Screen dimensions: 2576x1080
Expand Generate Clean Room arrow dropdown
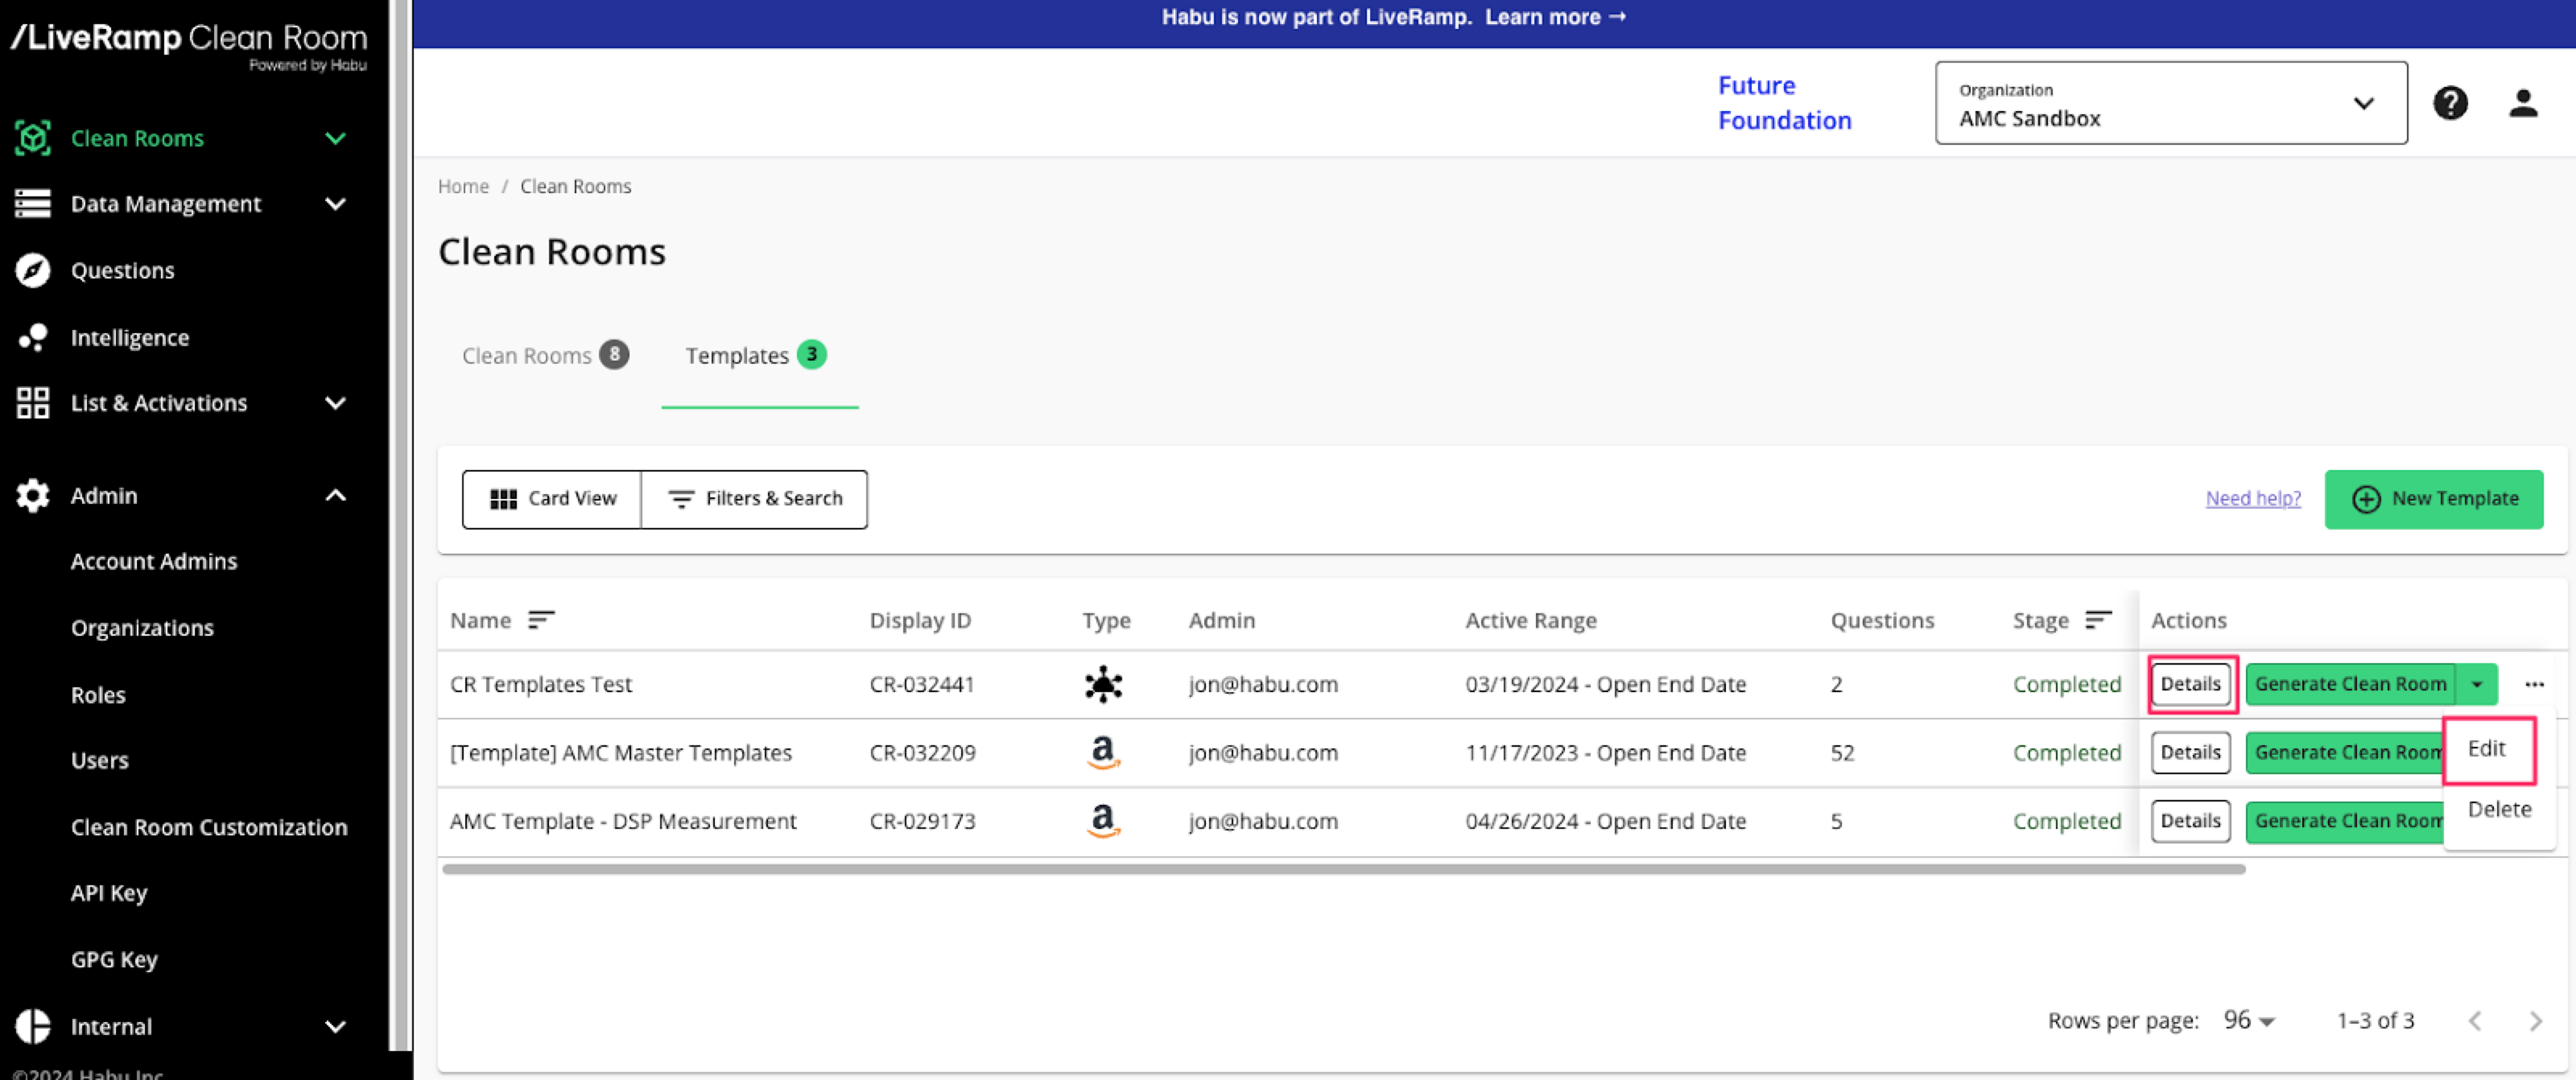(x=2476, y=684)
